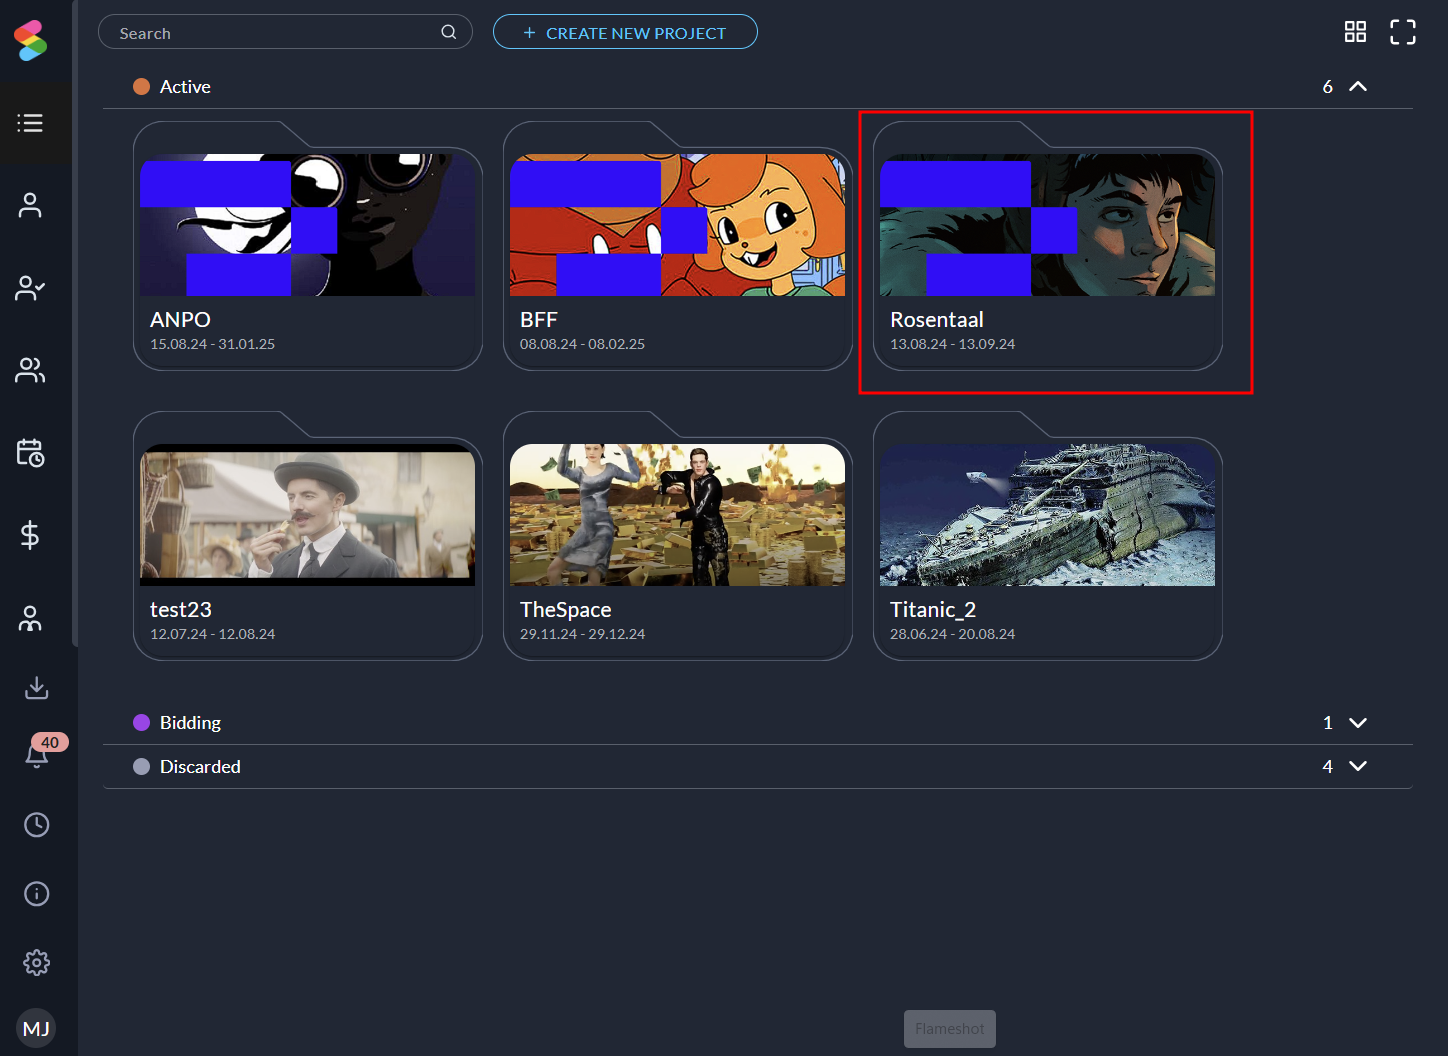Click the Discarded project count 4

pyautogui.click(x=1328, y=767)
